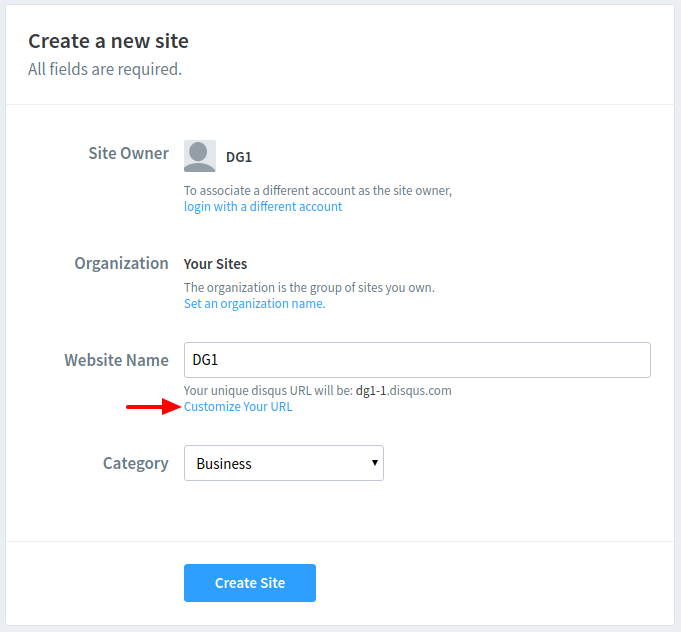
Task: Focus the Website Name input field
Action: coord(417,360)
